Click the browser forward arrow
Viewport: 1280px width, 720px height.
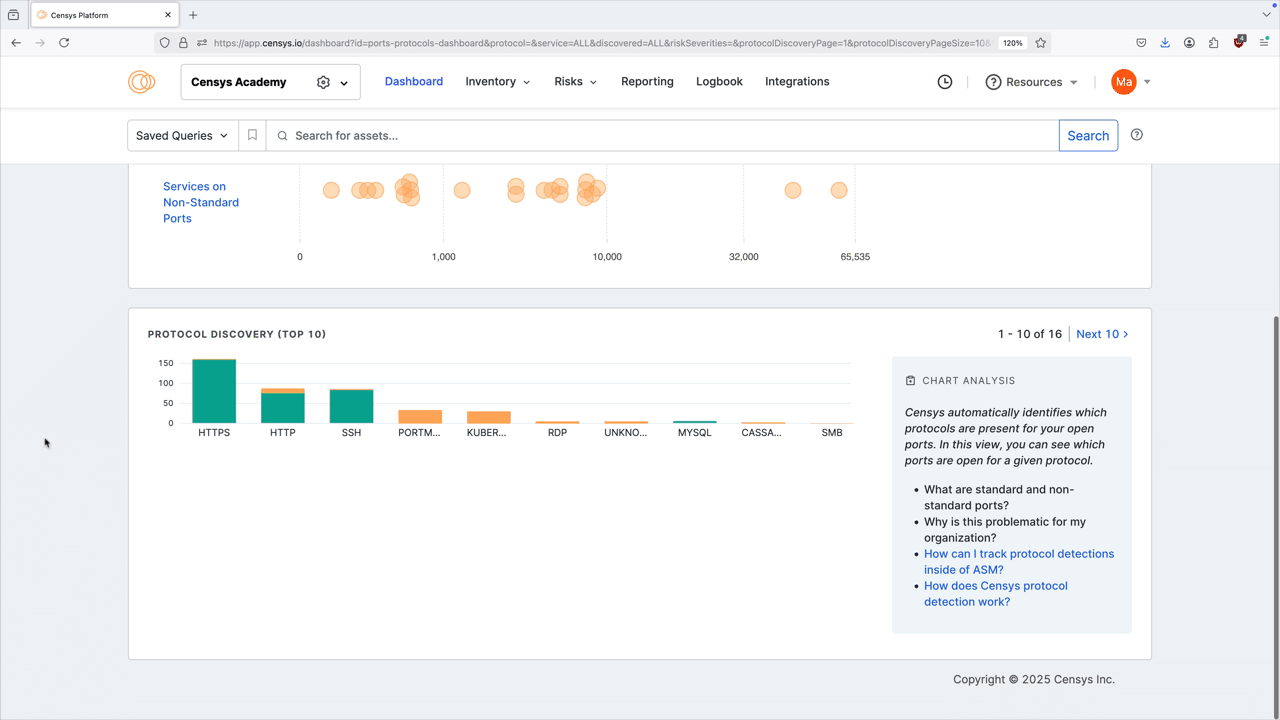pyautogui.click(x=40, y=43)
